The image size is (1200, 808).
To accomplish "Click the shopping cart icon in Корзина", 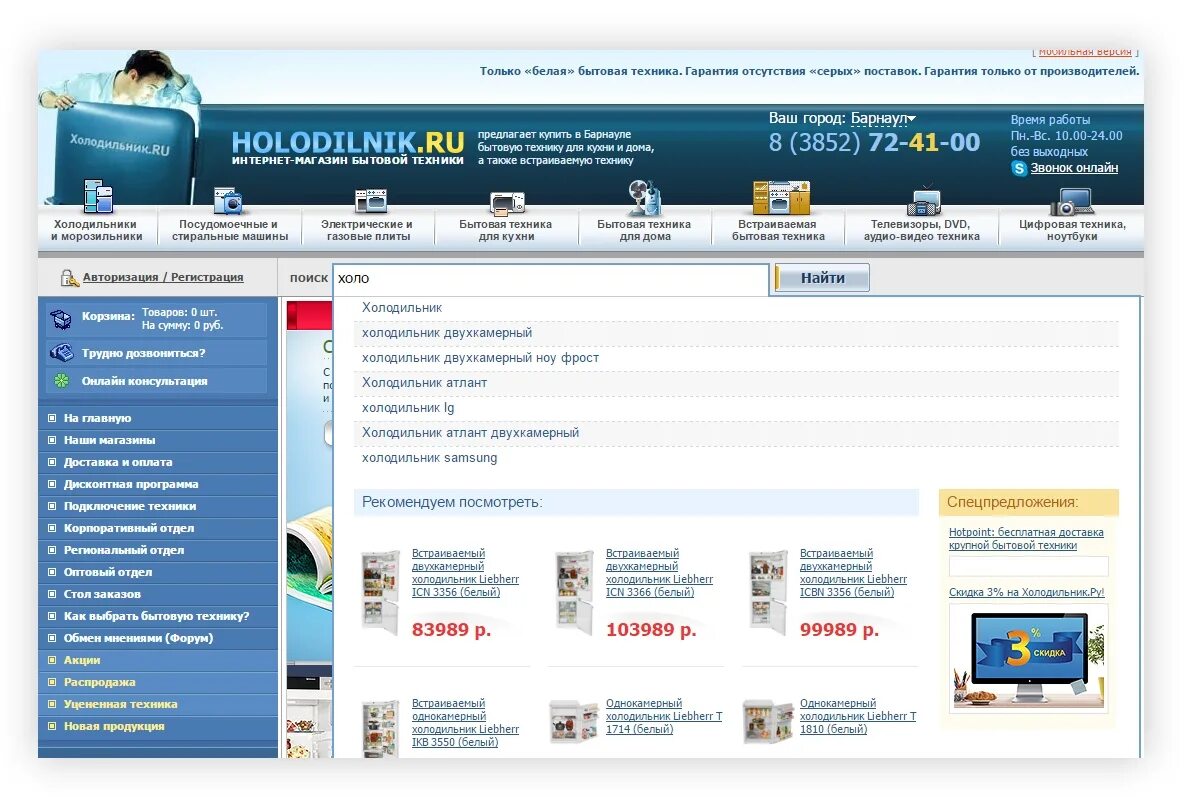I will pos(61,320).
